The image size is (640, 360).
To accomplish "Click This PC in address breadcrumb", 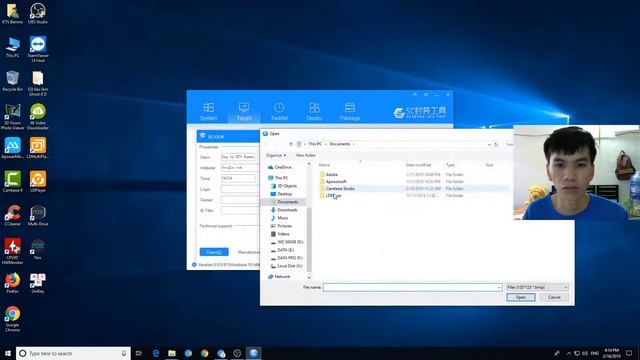I will click(x=315, y=144).
